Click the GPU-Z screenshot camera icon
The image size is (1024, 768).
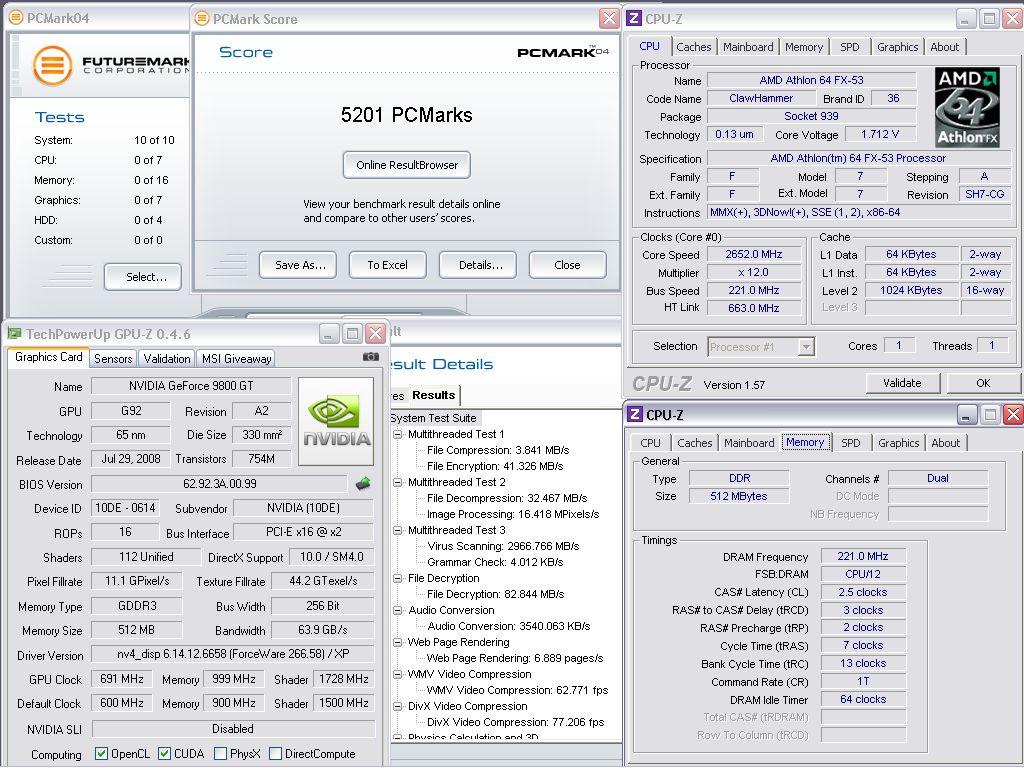[370, 357]
